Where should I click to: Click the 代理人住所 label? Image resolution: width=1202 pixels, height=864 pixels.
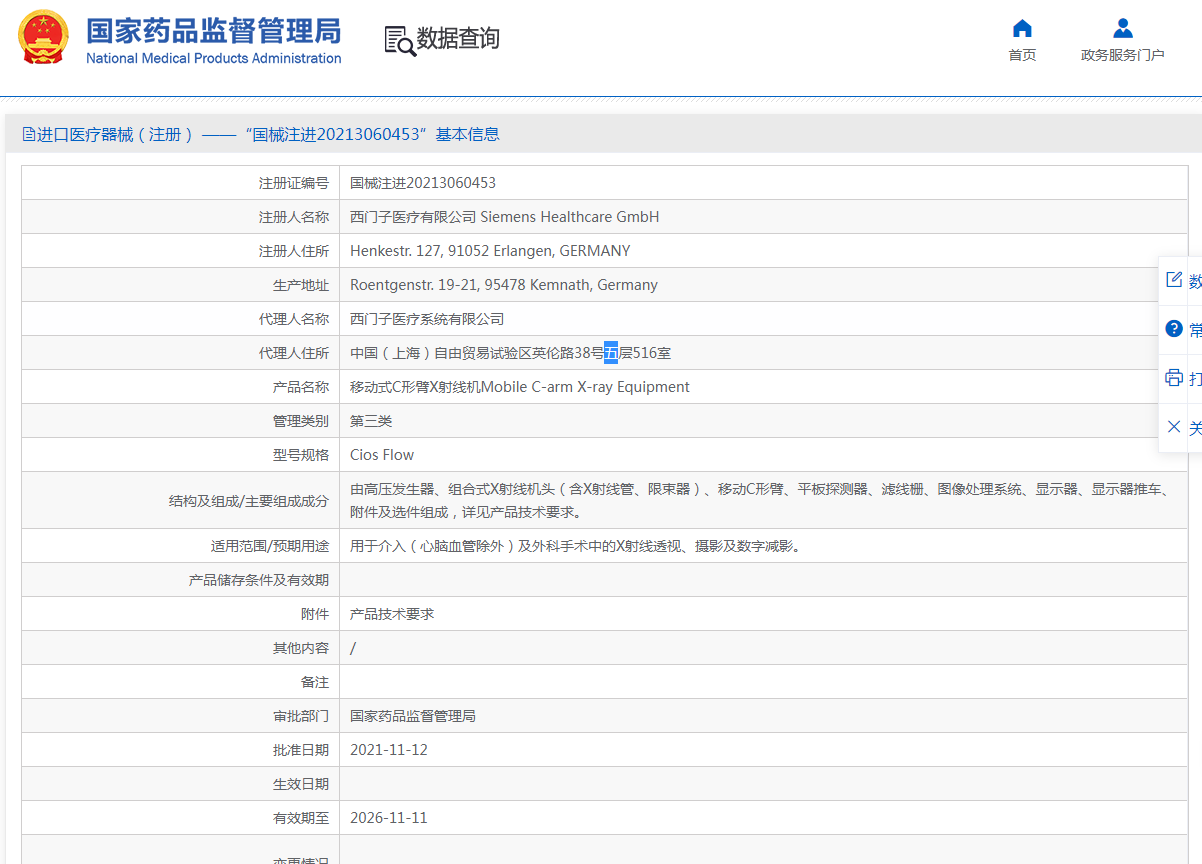pos(294,353)
